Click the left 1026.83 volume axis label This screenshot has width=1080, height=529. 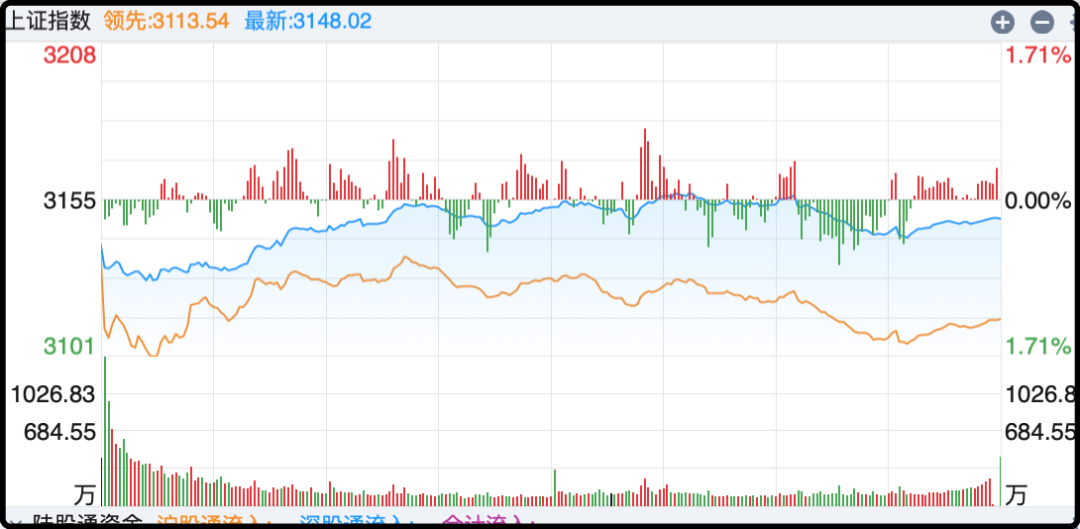click(53, 394)
